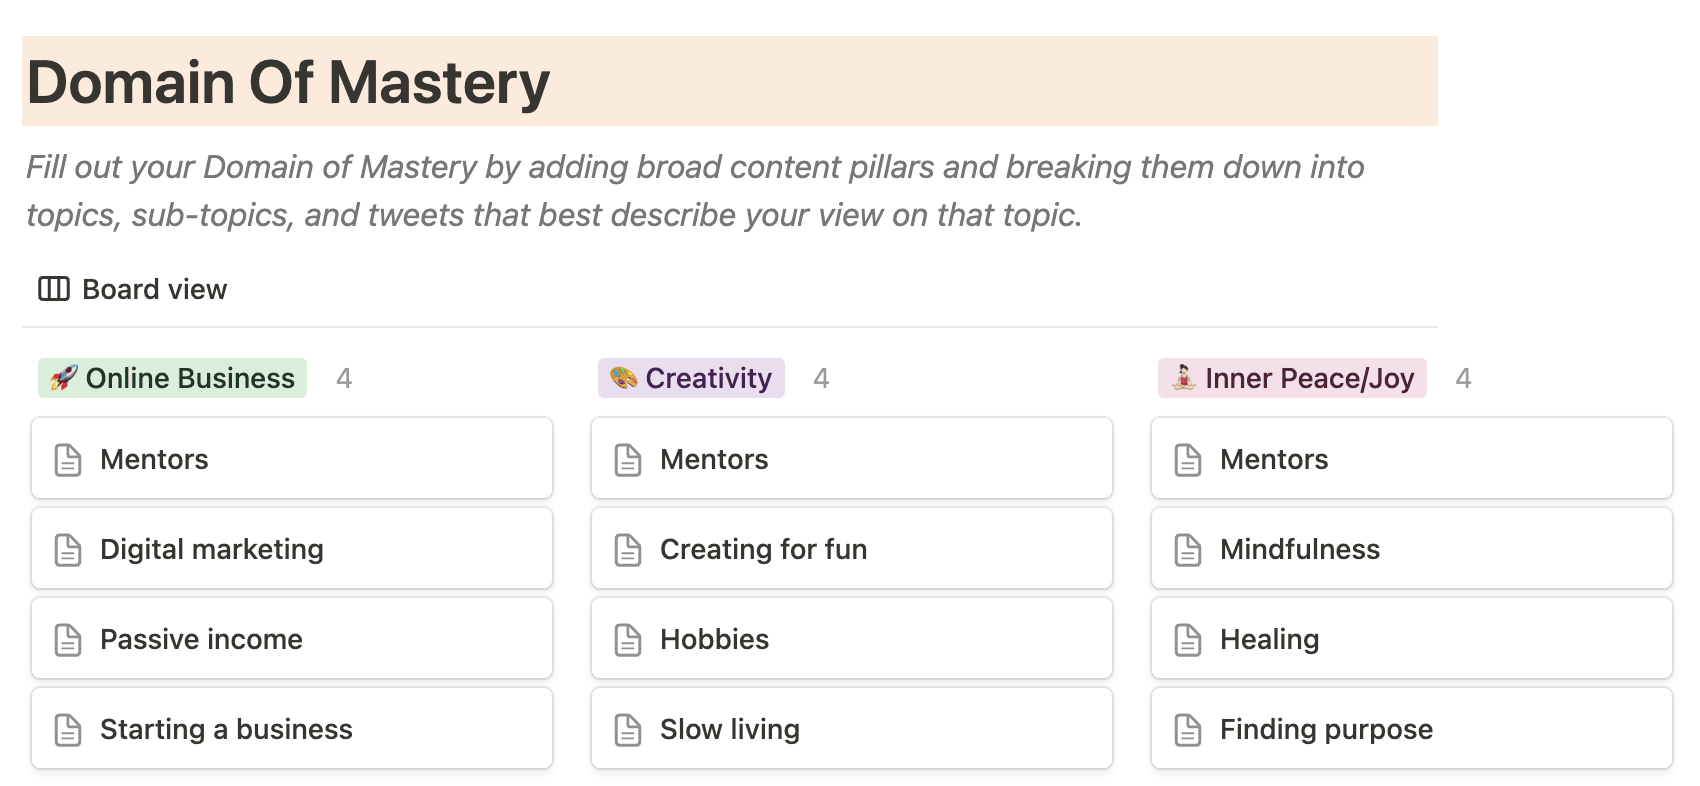1700x786 pixels.
Task: Open the Mindfulness card
Action: [x=1412, y=548]
